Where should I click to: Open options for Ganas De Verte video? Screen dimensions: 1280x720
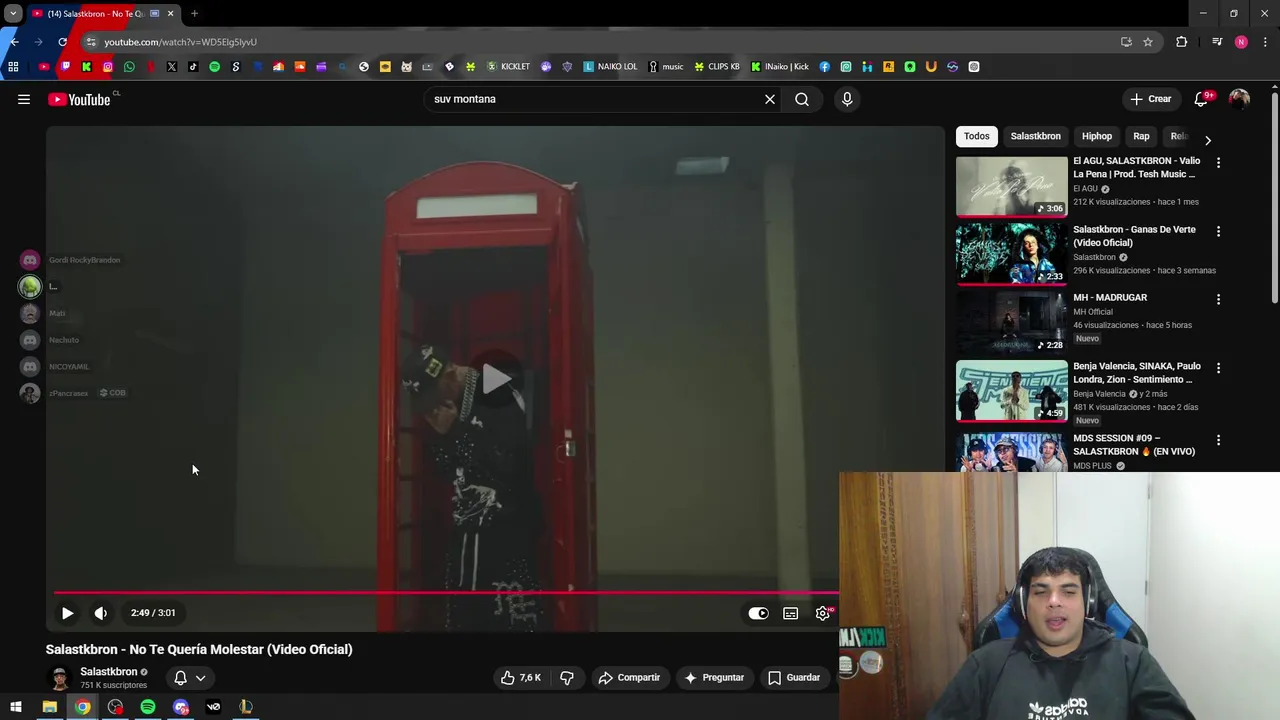tap(1218, 231)
